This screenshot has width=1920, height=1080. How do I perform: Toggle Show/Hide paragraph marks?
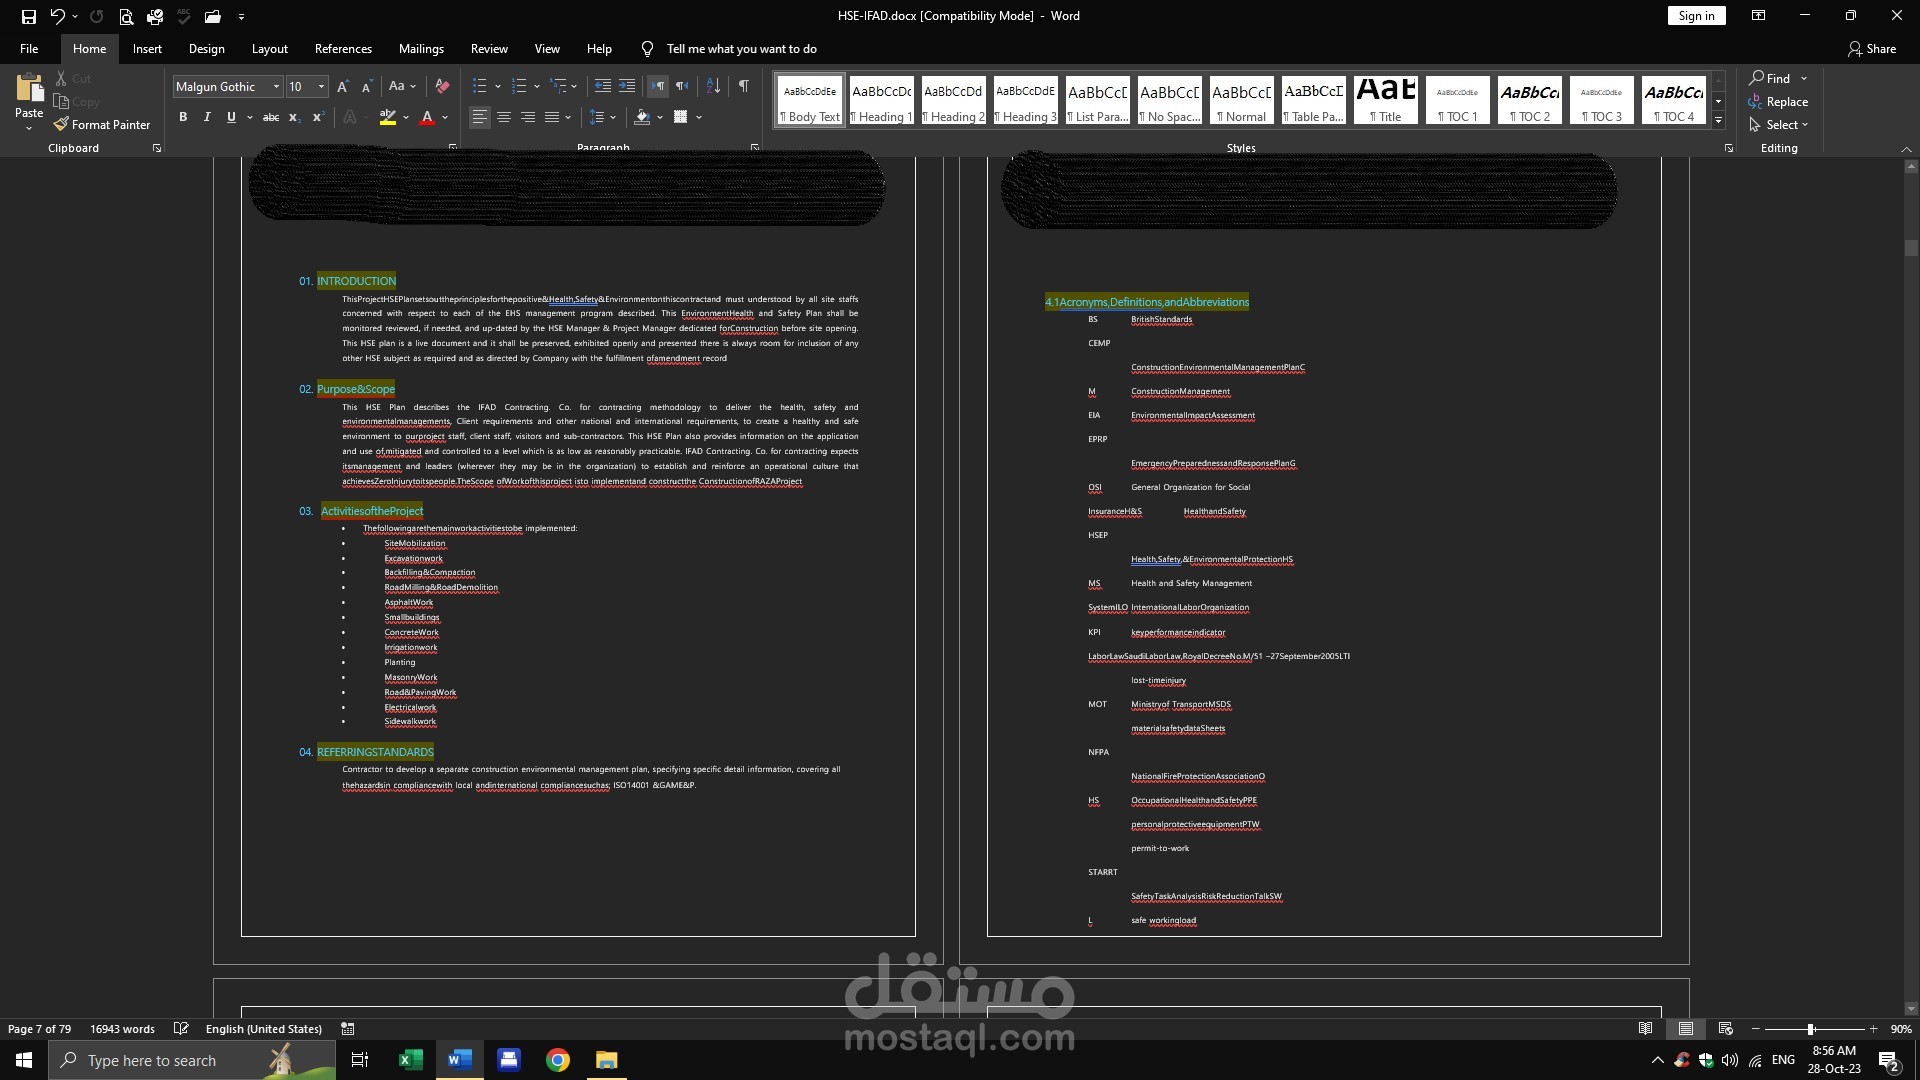pos(743,87)
